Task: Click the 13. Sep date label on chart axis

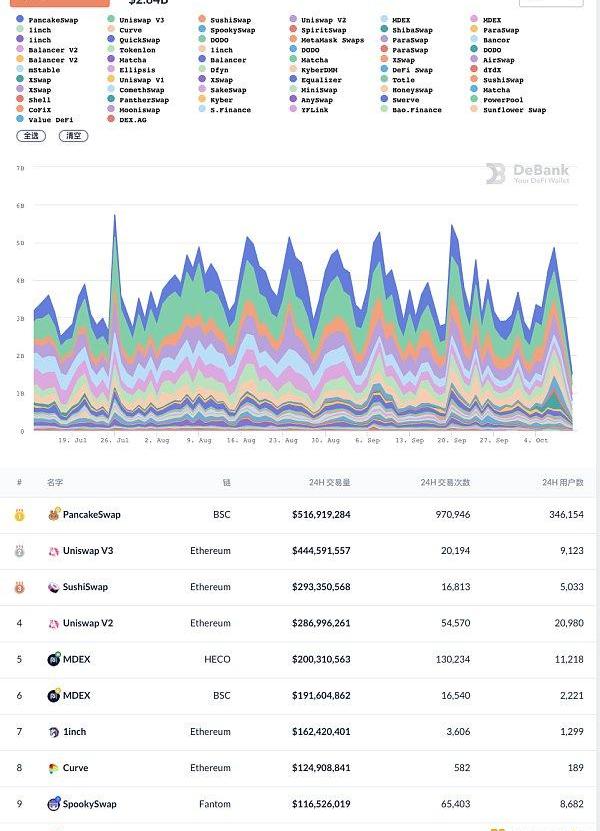Action: (411, 441)
